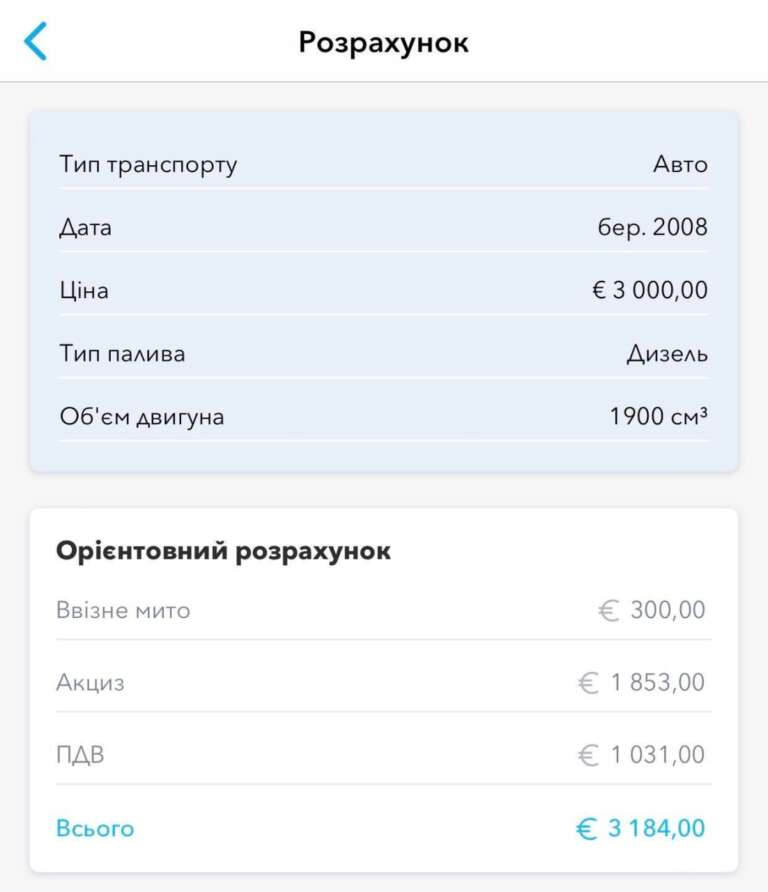Select the 1900 см³ engine volume
This screenshot has width=768, height=892.
[x=658, y=417]
